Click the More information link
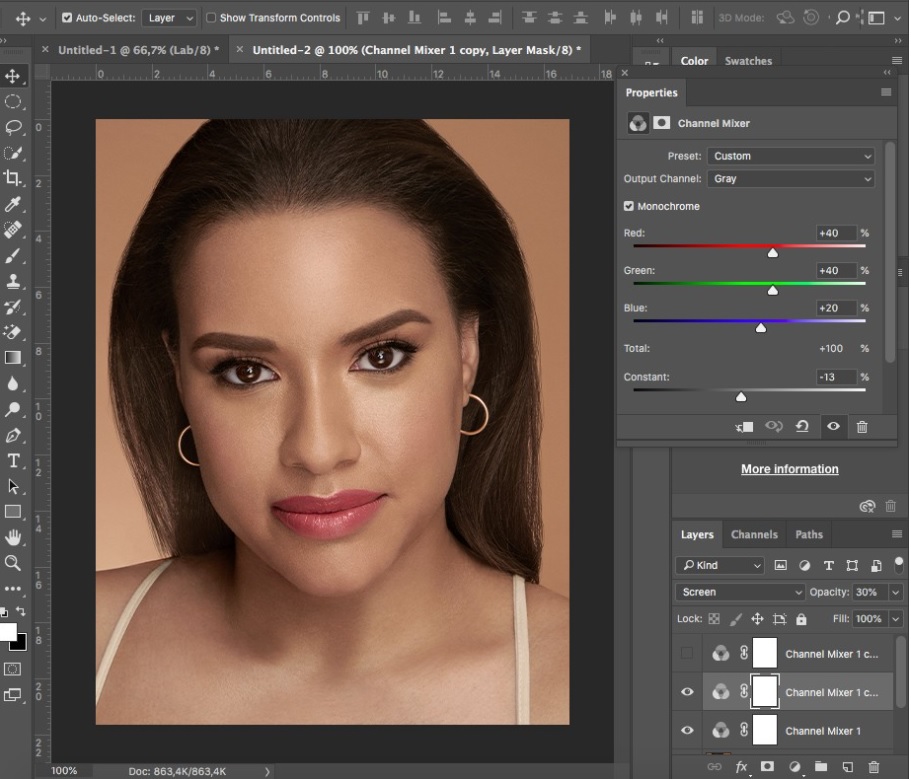Screen dimensions: 911x779 point(789,469)
